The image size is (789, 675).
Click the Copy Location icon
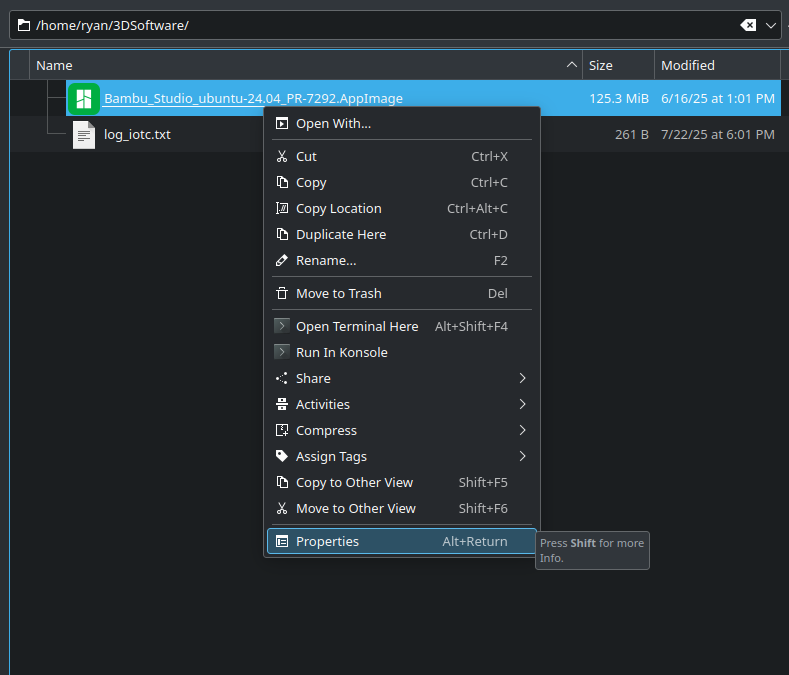[x=282, y=208]
